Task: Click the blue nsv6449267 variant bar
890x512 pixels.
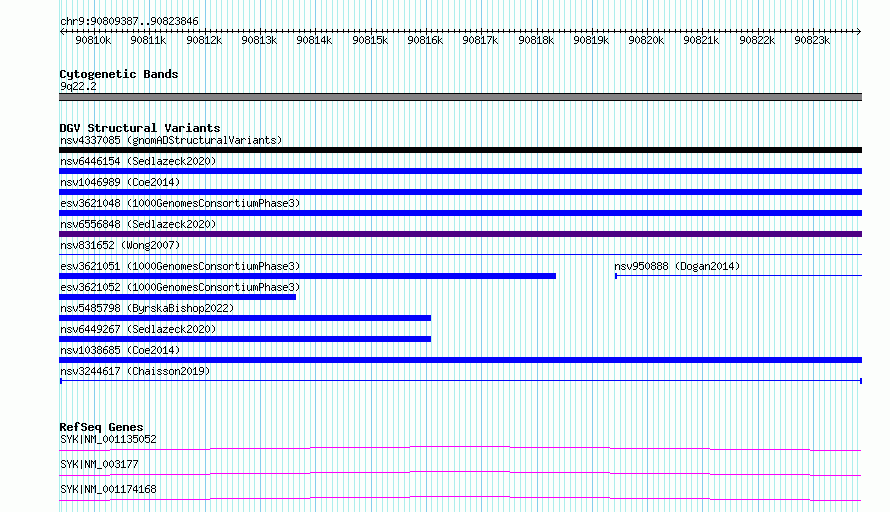Action: click(x=245, y=339)
